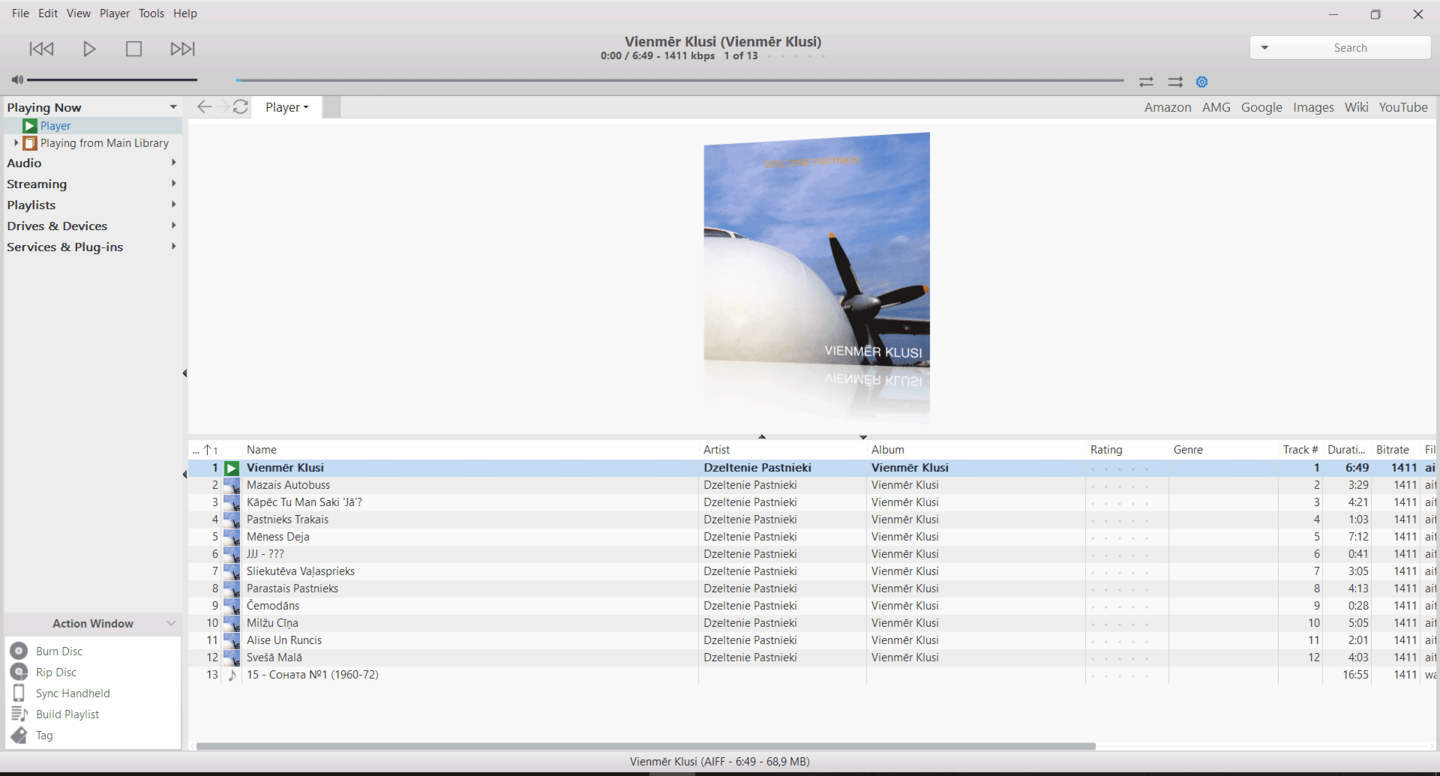Open the Tag action
The width and height of the screenshot is (1440, 776).
(x=44, y=735)
